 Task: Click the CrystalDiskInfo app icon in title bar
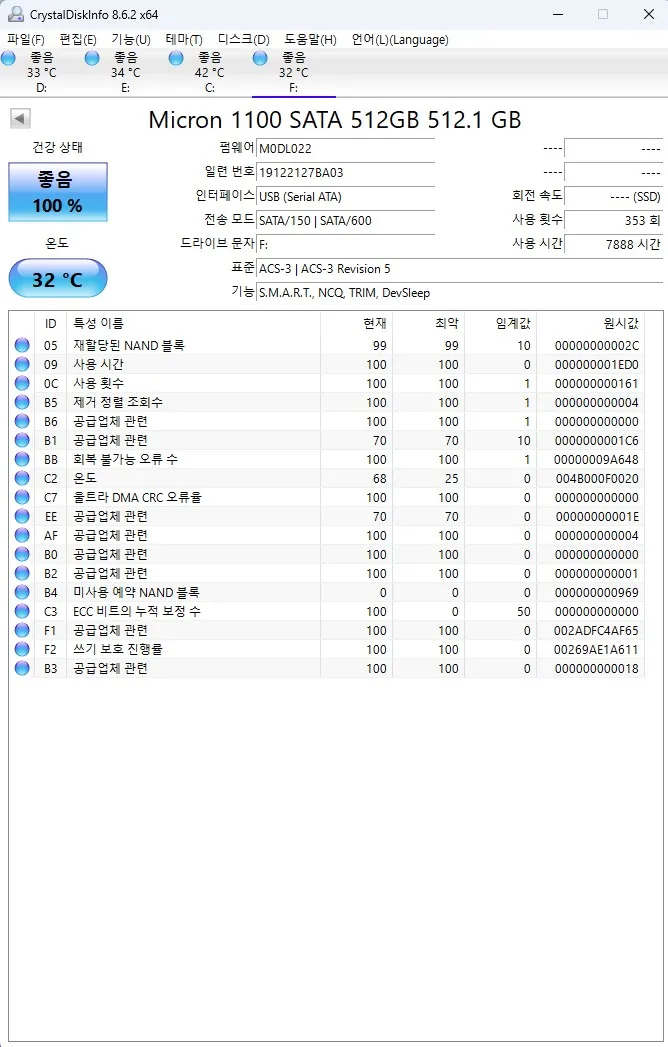click(15, 14)
